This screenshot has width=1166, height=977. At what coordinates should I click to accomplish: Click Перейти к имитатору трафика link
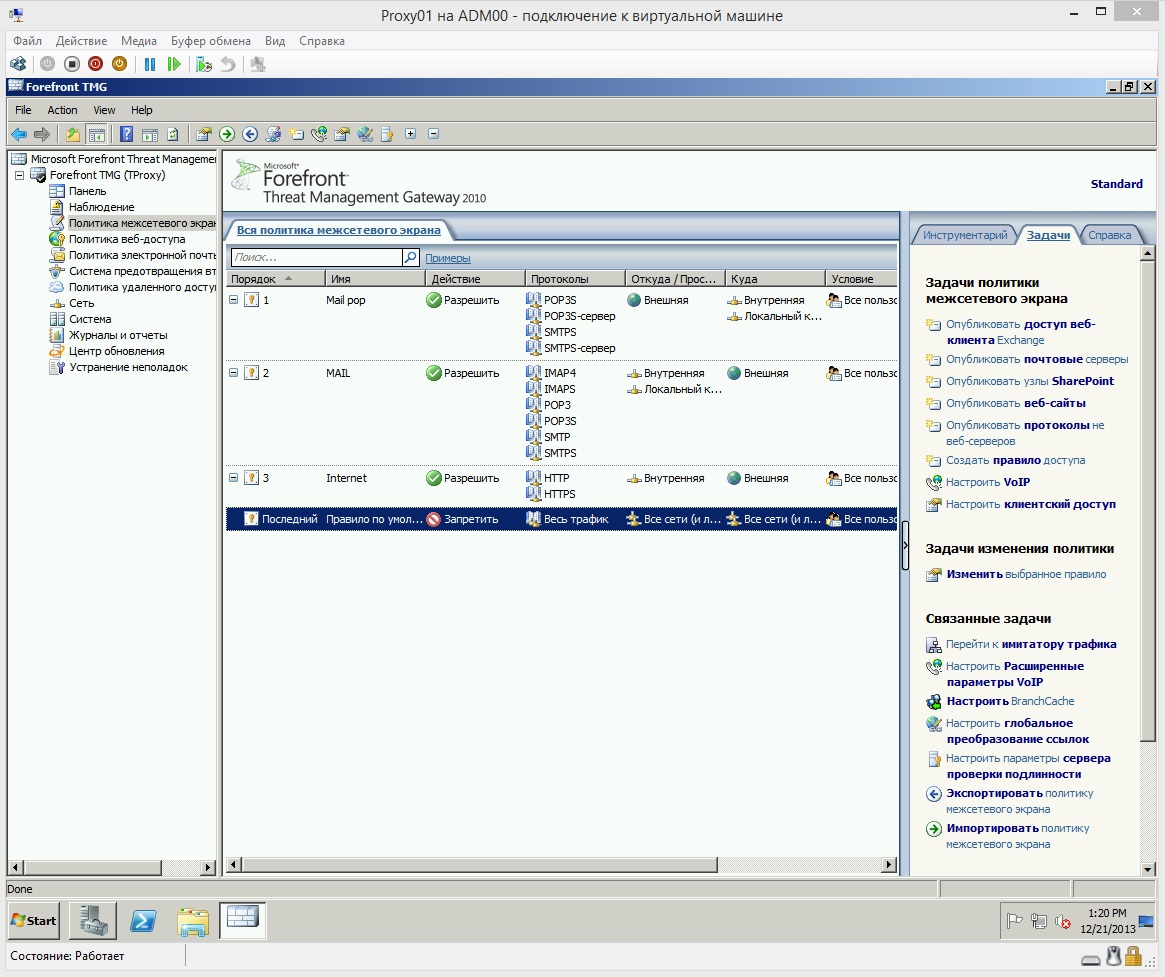point(1031,644)
